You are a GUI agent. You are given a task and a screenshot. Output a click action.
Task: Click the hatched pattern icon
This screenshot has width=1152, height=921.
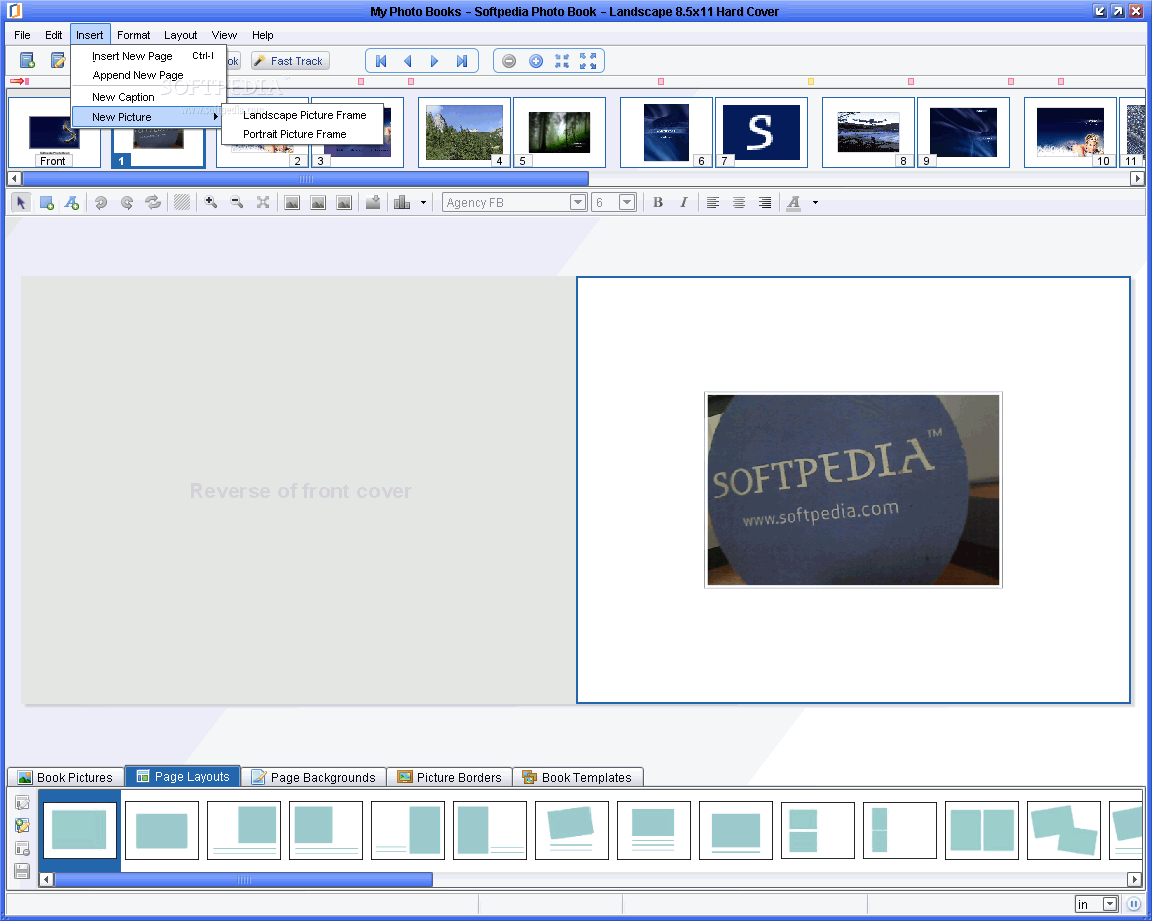click(x=181, y=203)
